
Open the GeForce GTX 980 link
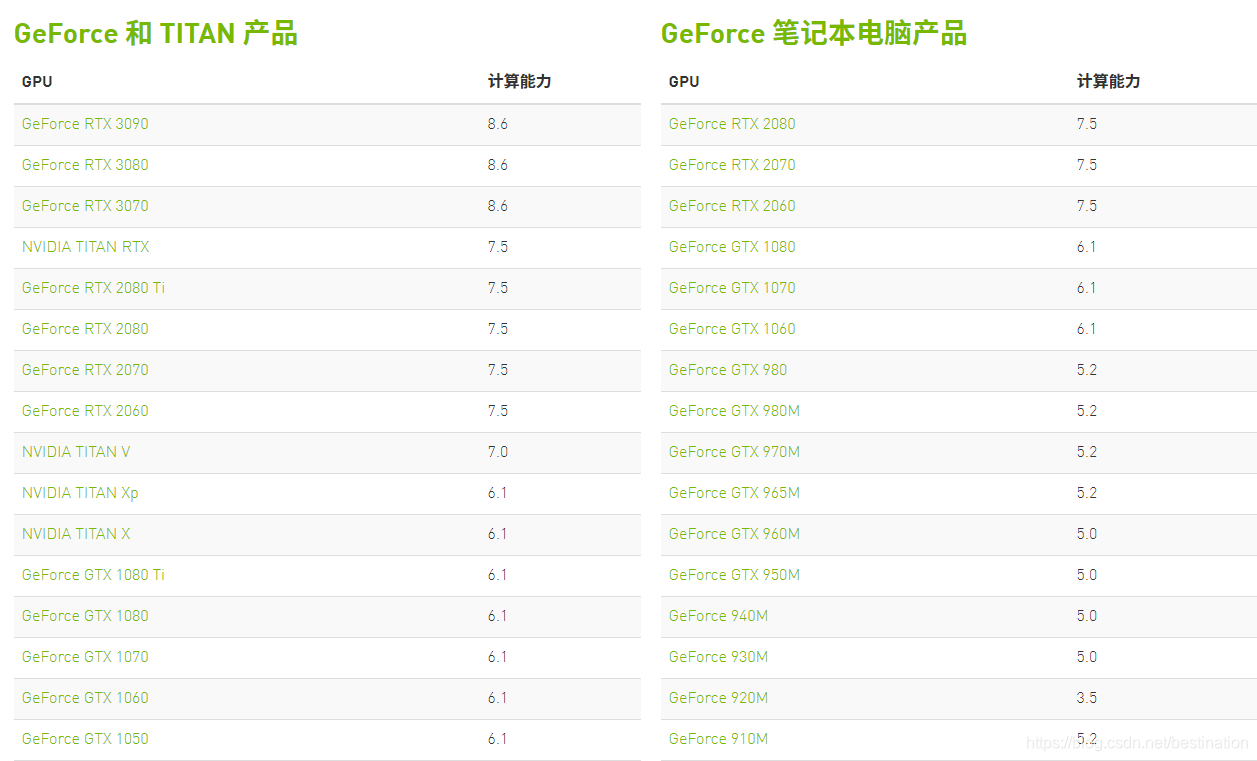tap(728, 370)
